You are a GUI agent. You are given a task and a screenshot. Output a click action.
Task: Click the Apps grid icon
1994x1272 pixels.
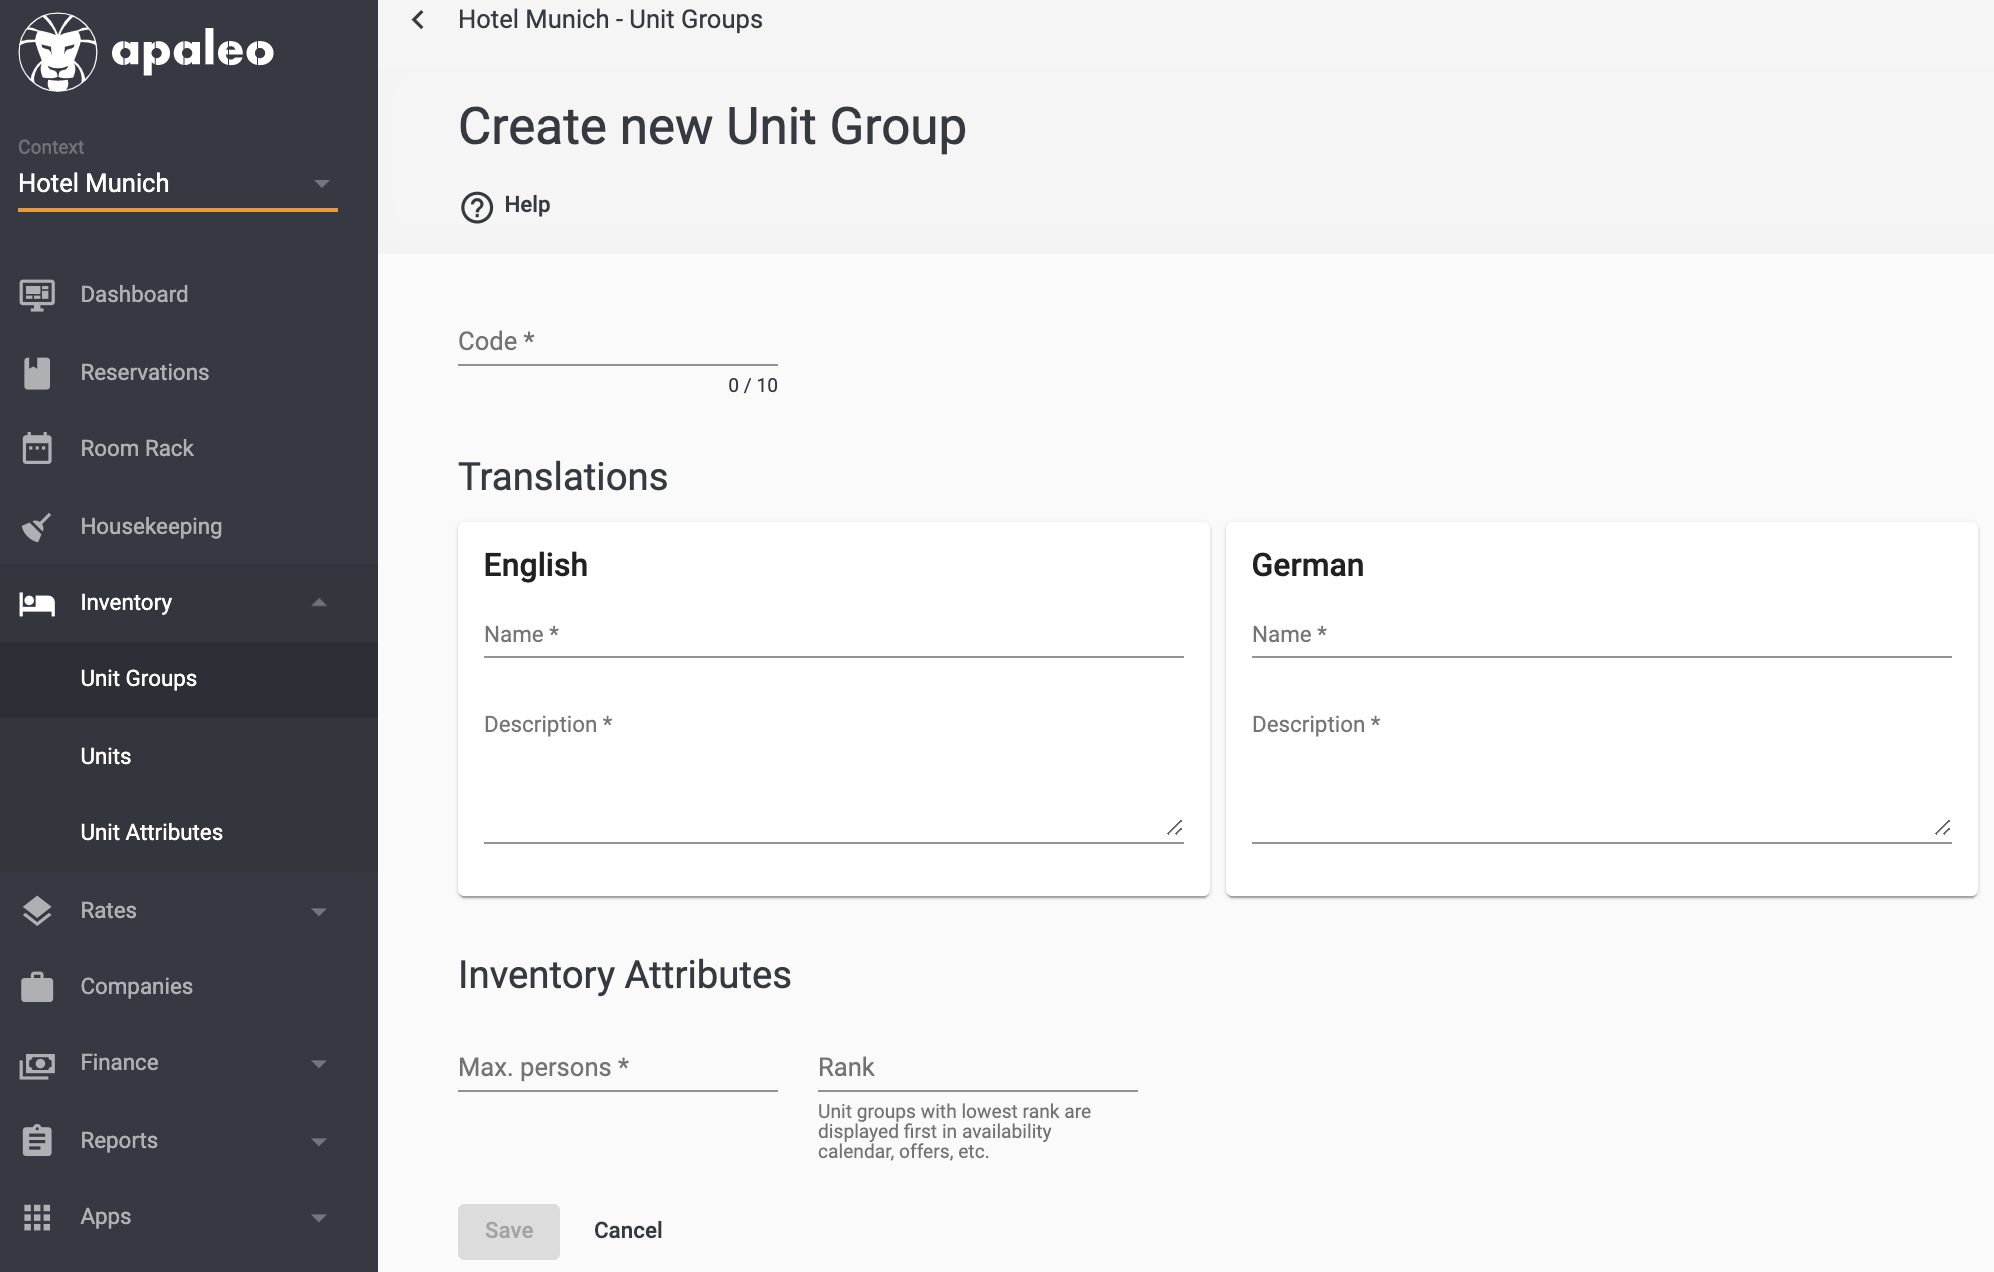[37, 1217]
